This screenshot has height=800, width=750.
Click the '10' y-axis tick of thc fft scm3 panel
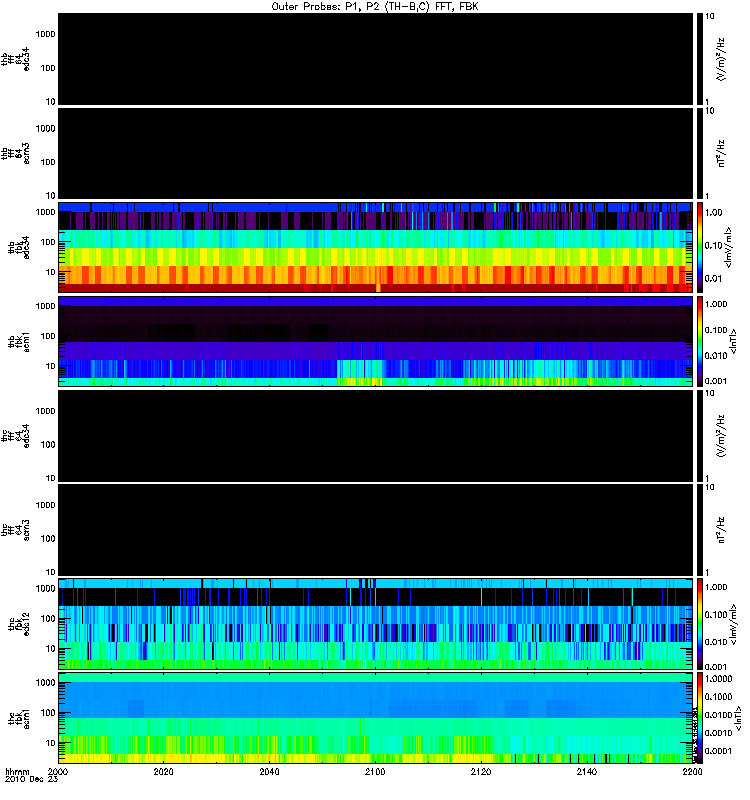(51, 572)
